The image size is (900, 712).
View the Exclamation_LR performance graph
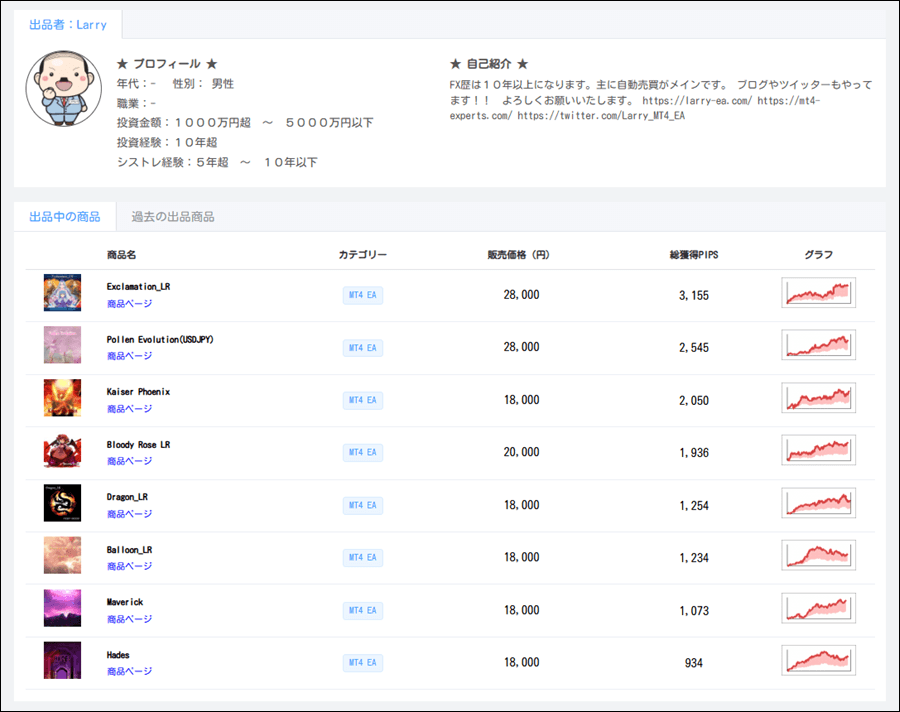pyautogui.click(x=819, y=294)
